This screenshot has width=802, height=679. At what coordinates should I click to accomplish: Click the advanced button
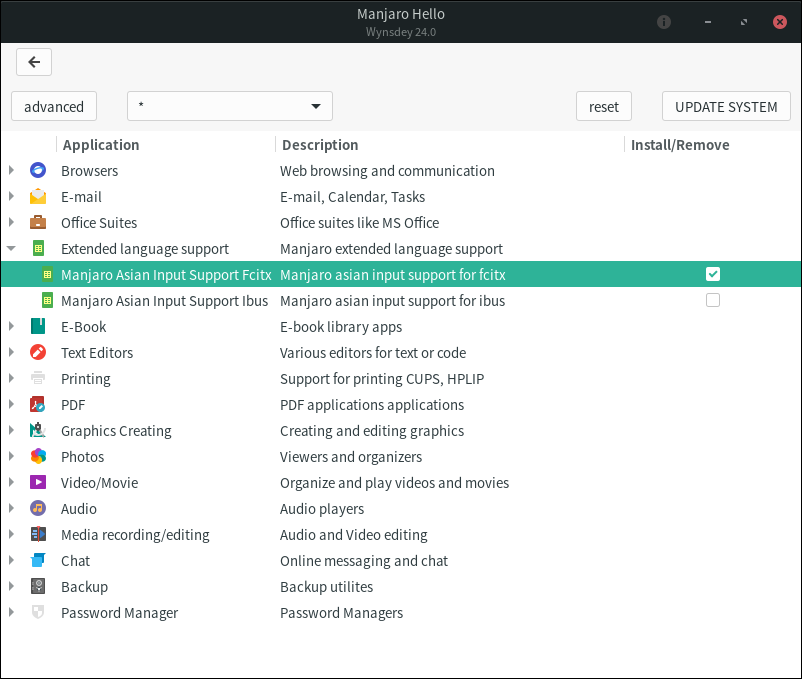[54, 106]
